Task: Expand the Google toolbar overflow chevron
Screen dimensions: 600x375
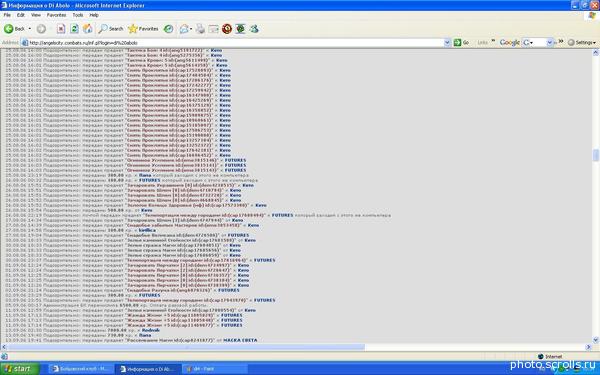Action: [561, 41]
